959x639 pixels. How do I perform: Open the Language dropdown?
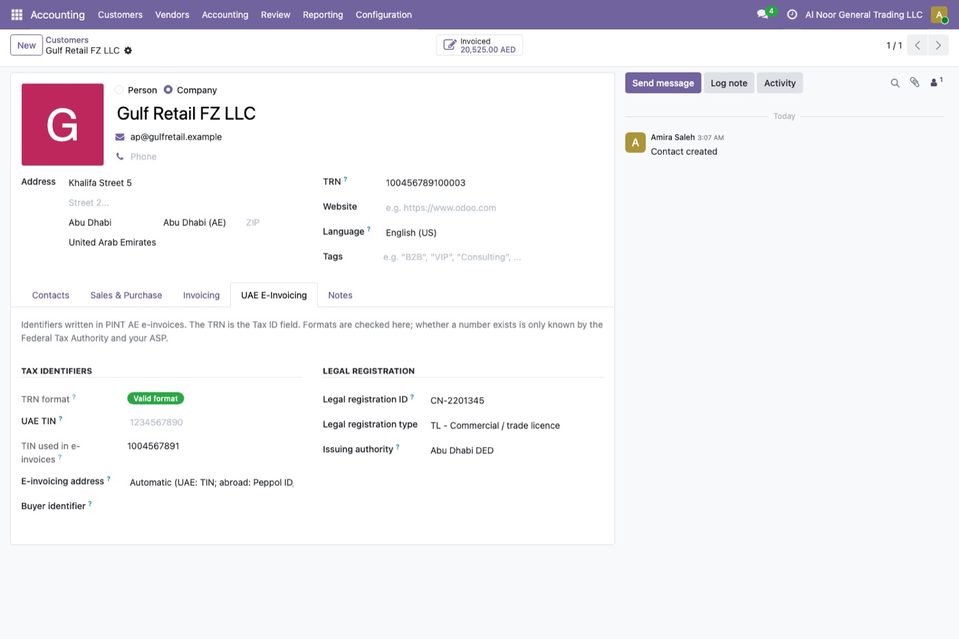493,232
